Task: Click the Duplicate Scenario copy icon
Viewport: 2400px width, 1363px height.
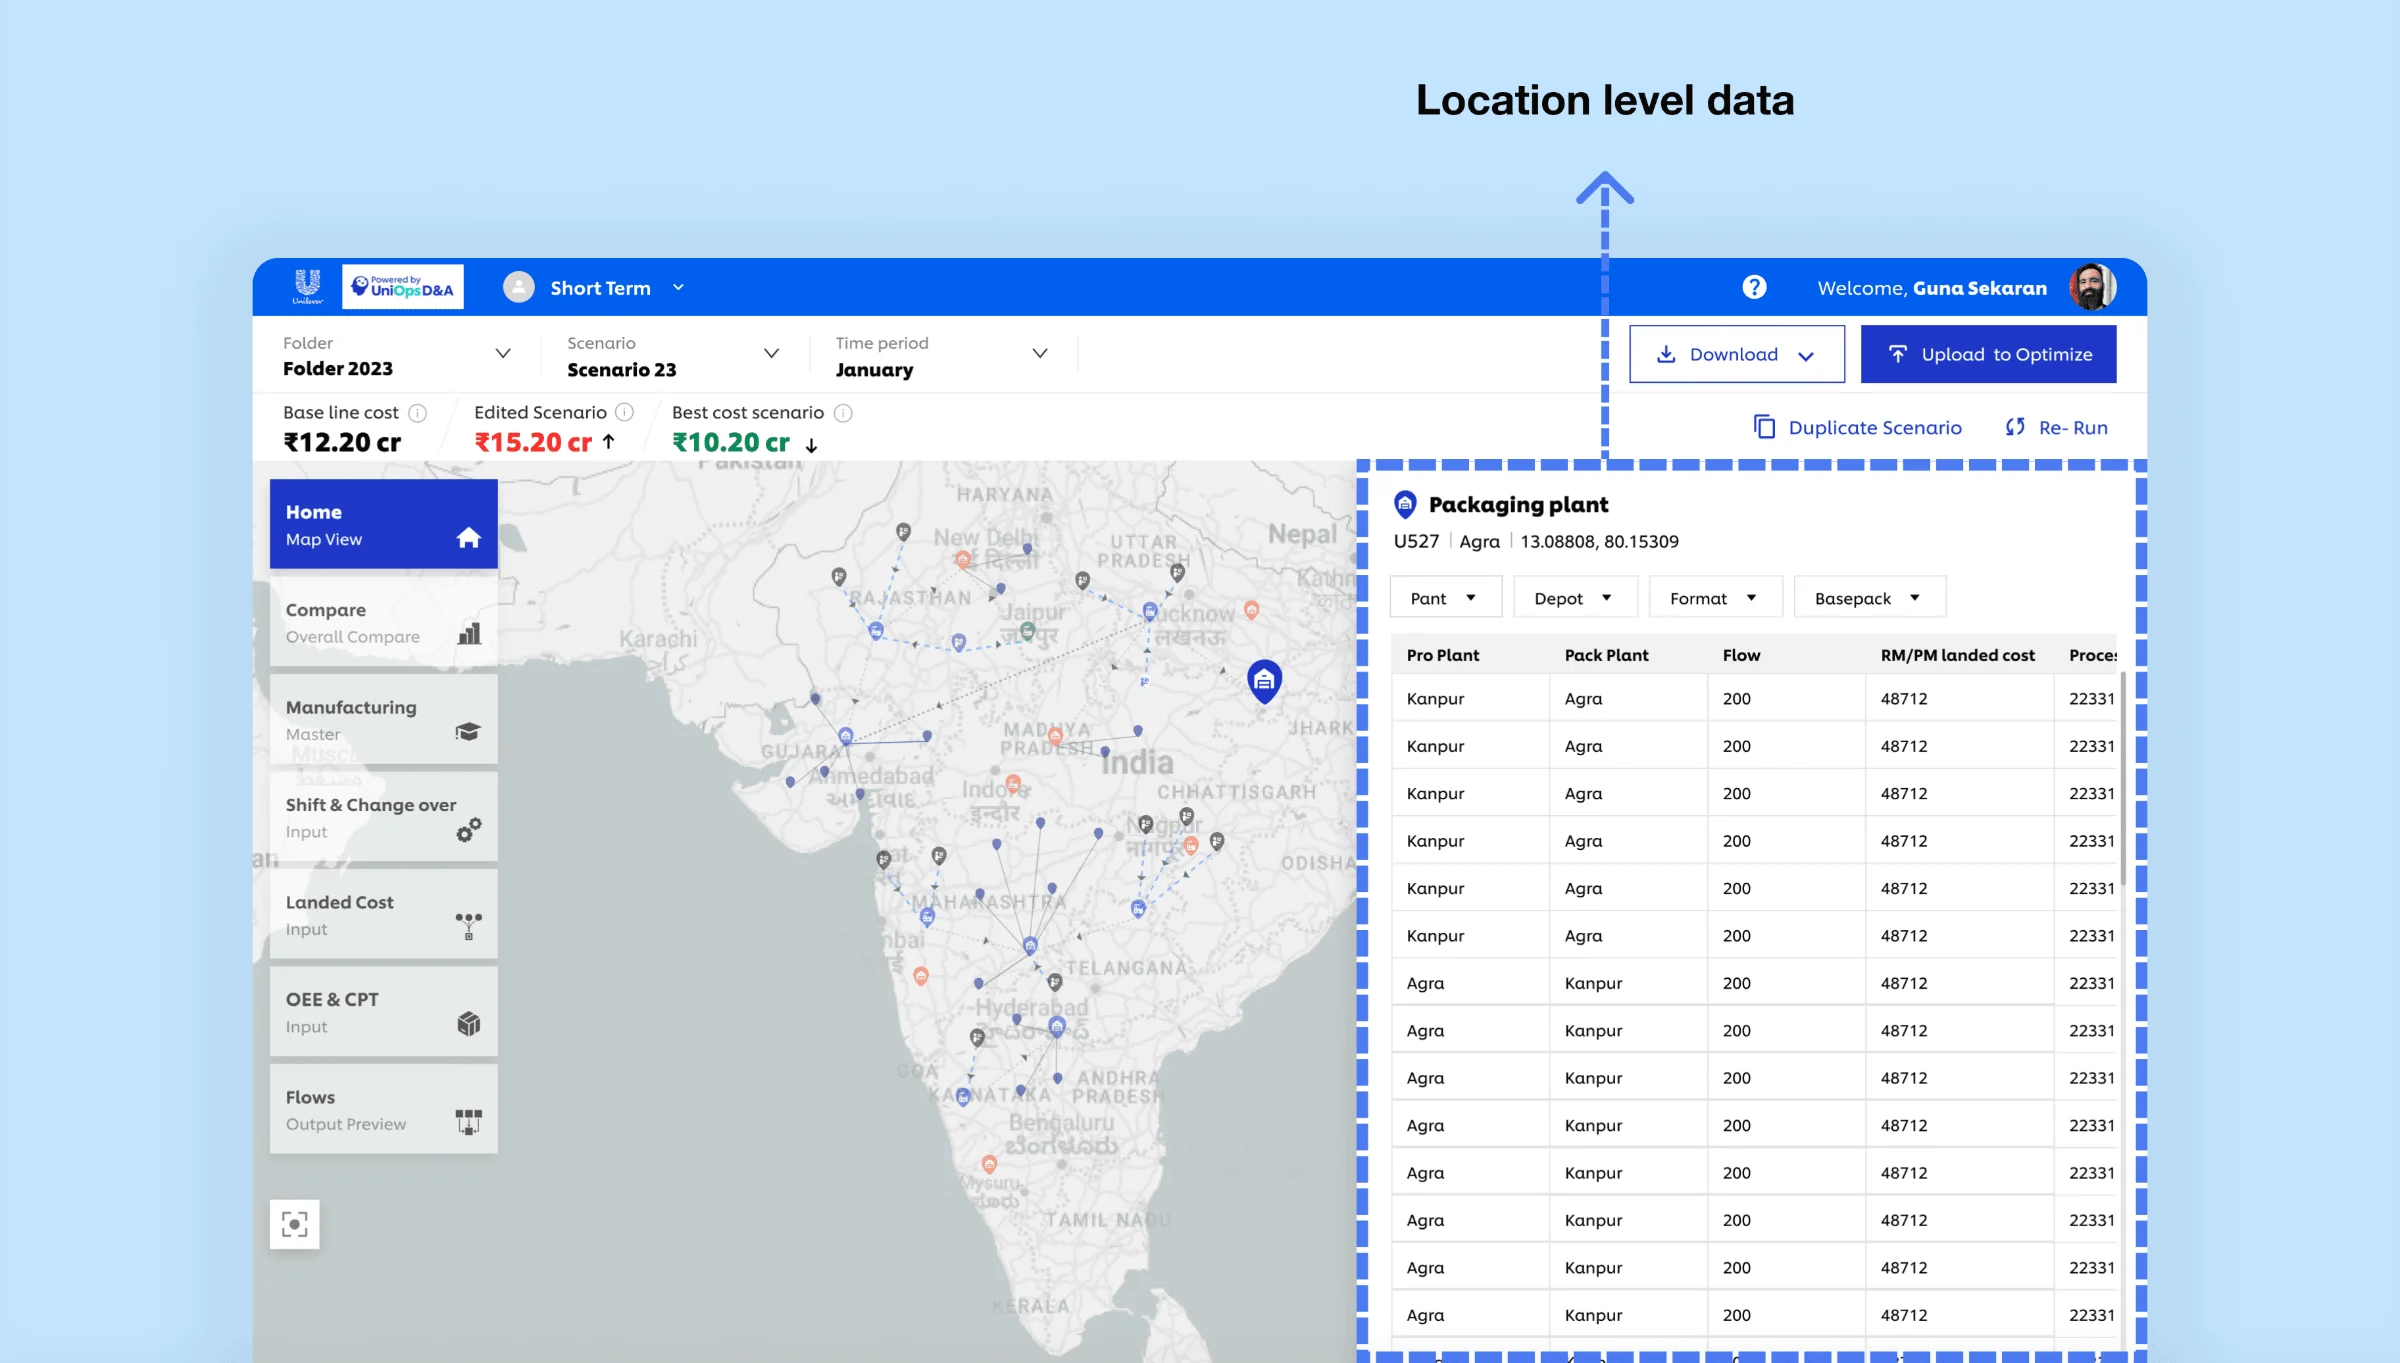Action: click(1764, 427)
